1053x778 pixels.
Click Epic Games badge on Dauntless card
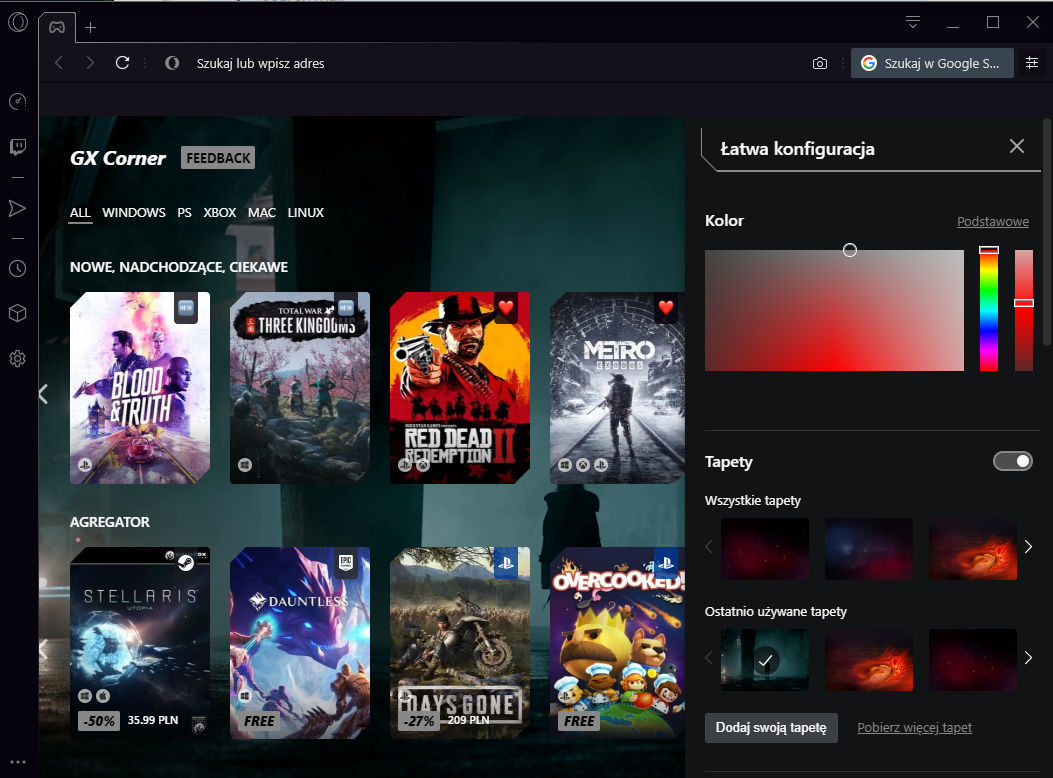[x=345, y=563]
